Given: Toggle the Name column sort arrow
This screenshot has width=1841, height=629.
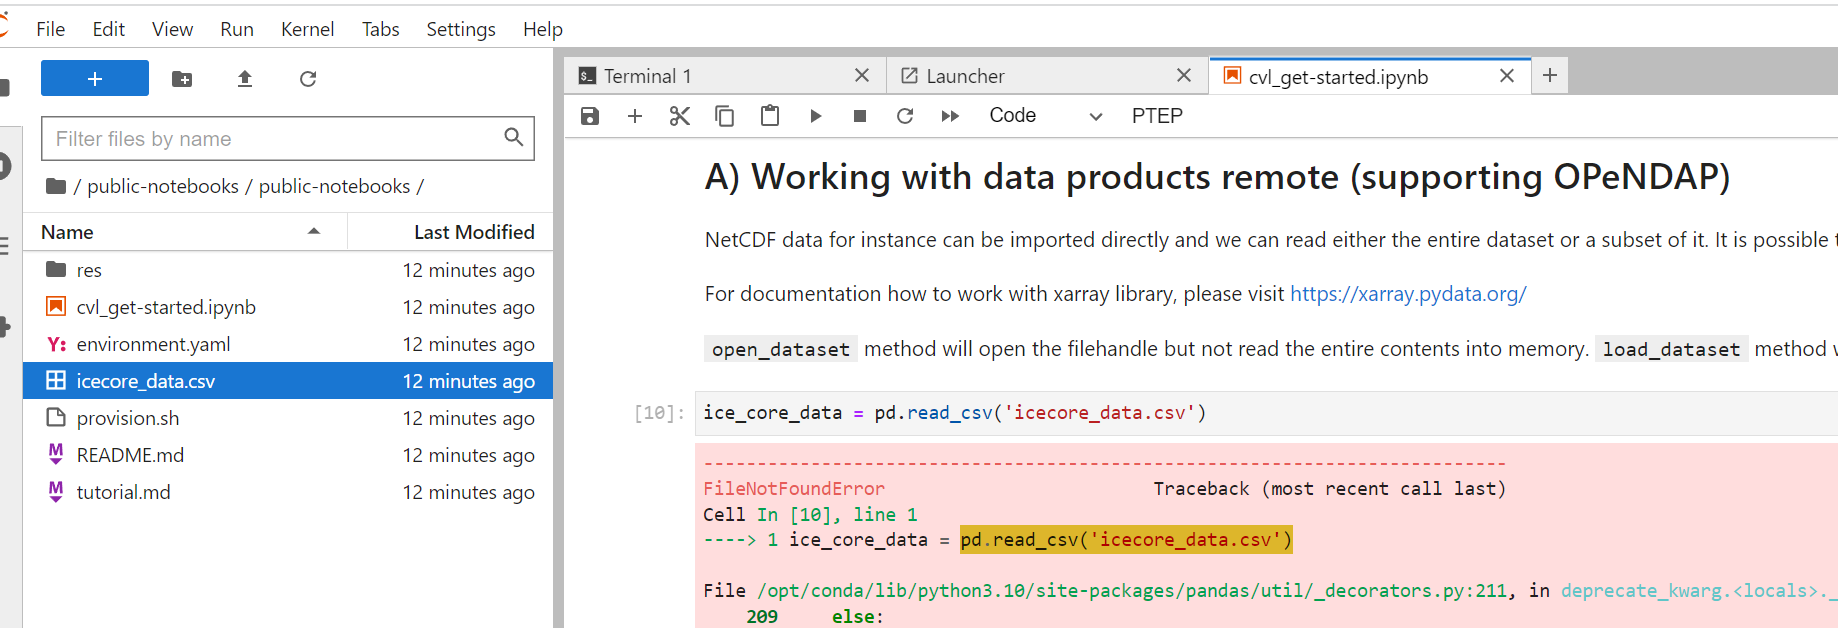Looking at the screenshot, I should click(x=314, y=231).
